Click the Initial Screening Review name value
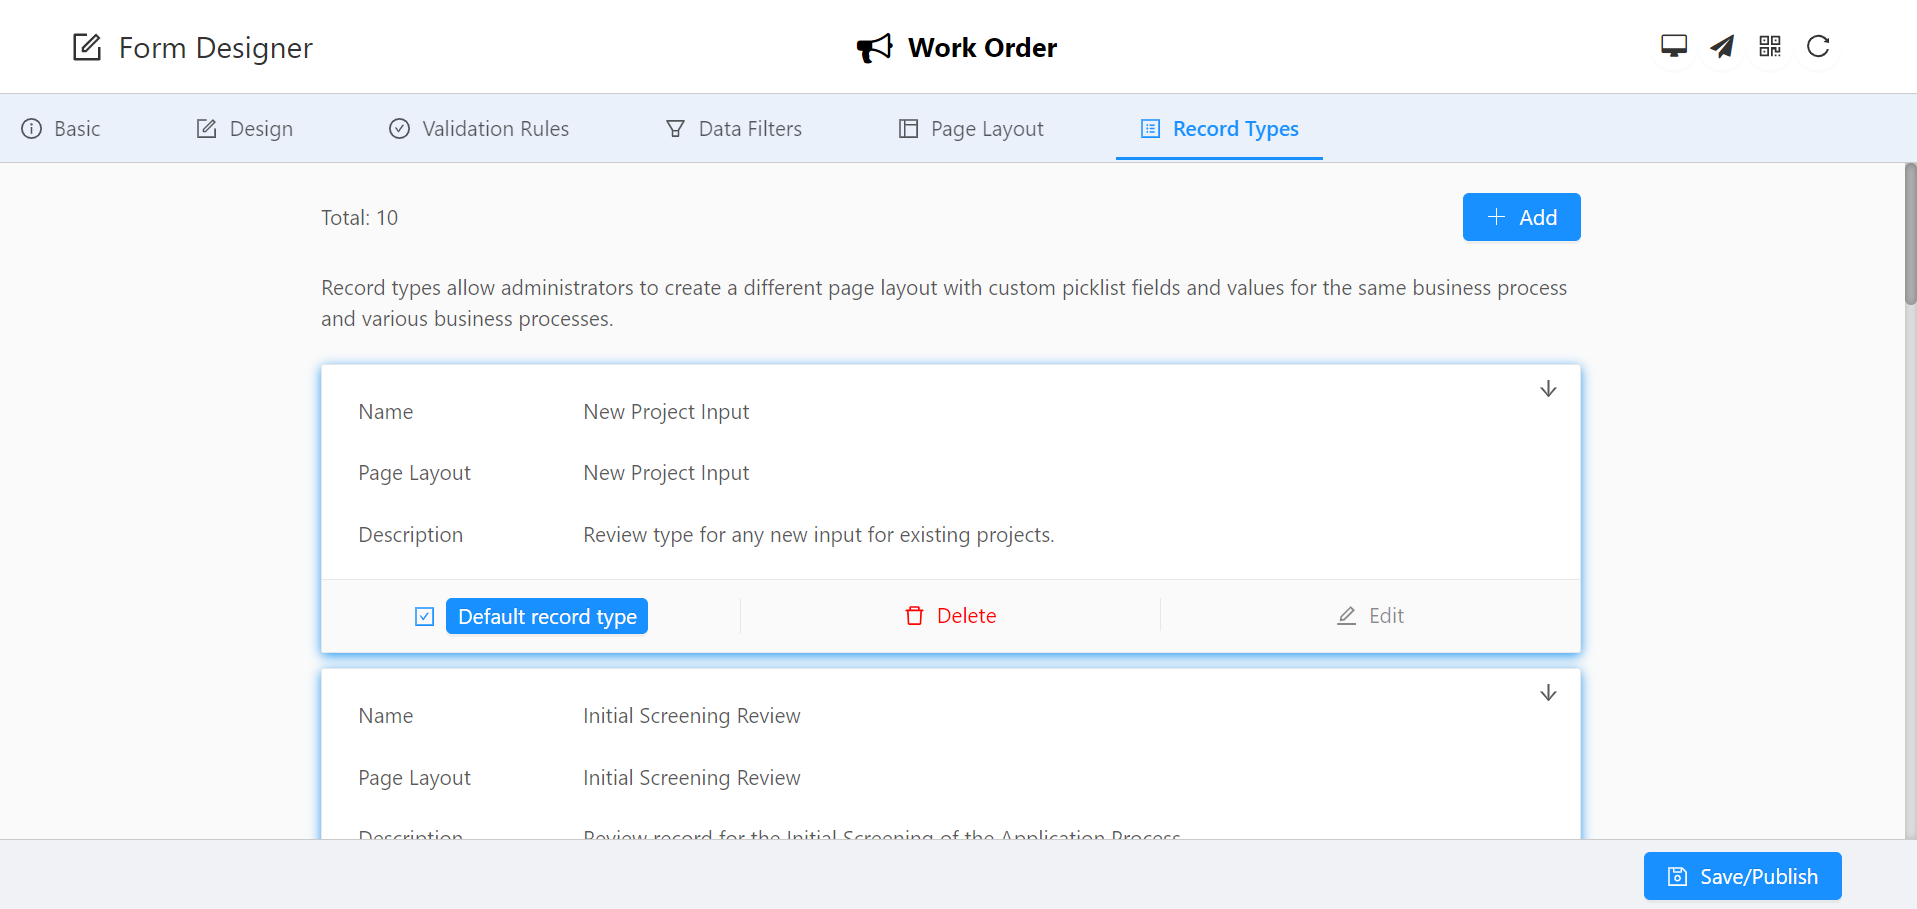Image resolution: width=1917 pixels, height=909 pixels. 692,716
